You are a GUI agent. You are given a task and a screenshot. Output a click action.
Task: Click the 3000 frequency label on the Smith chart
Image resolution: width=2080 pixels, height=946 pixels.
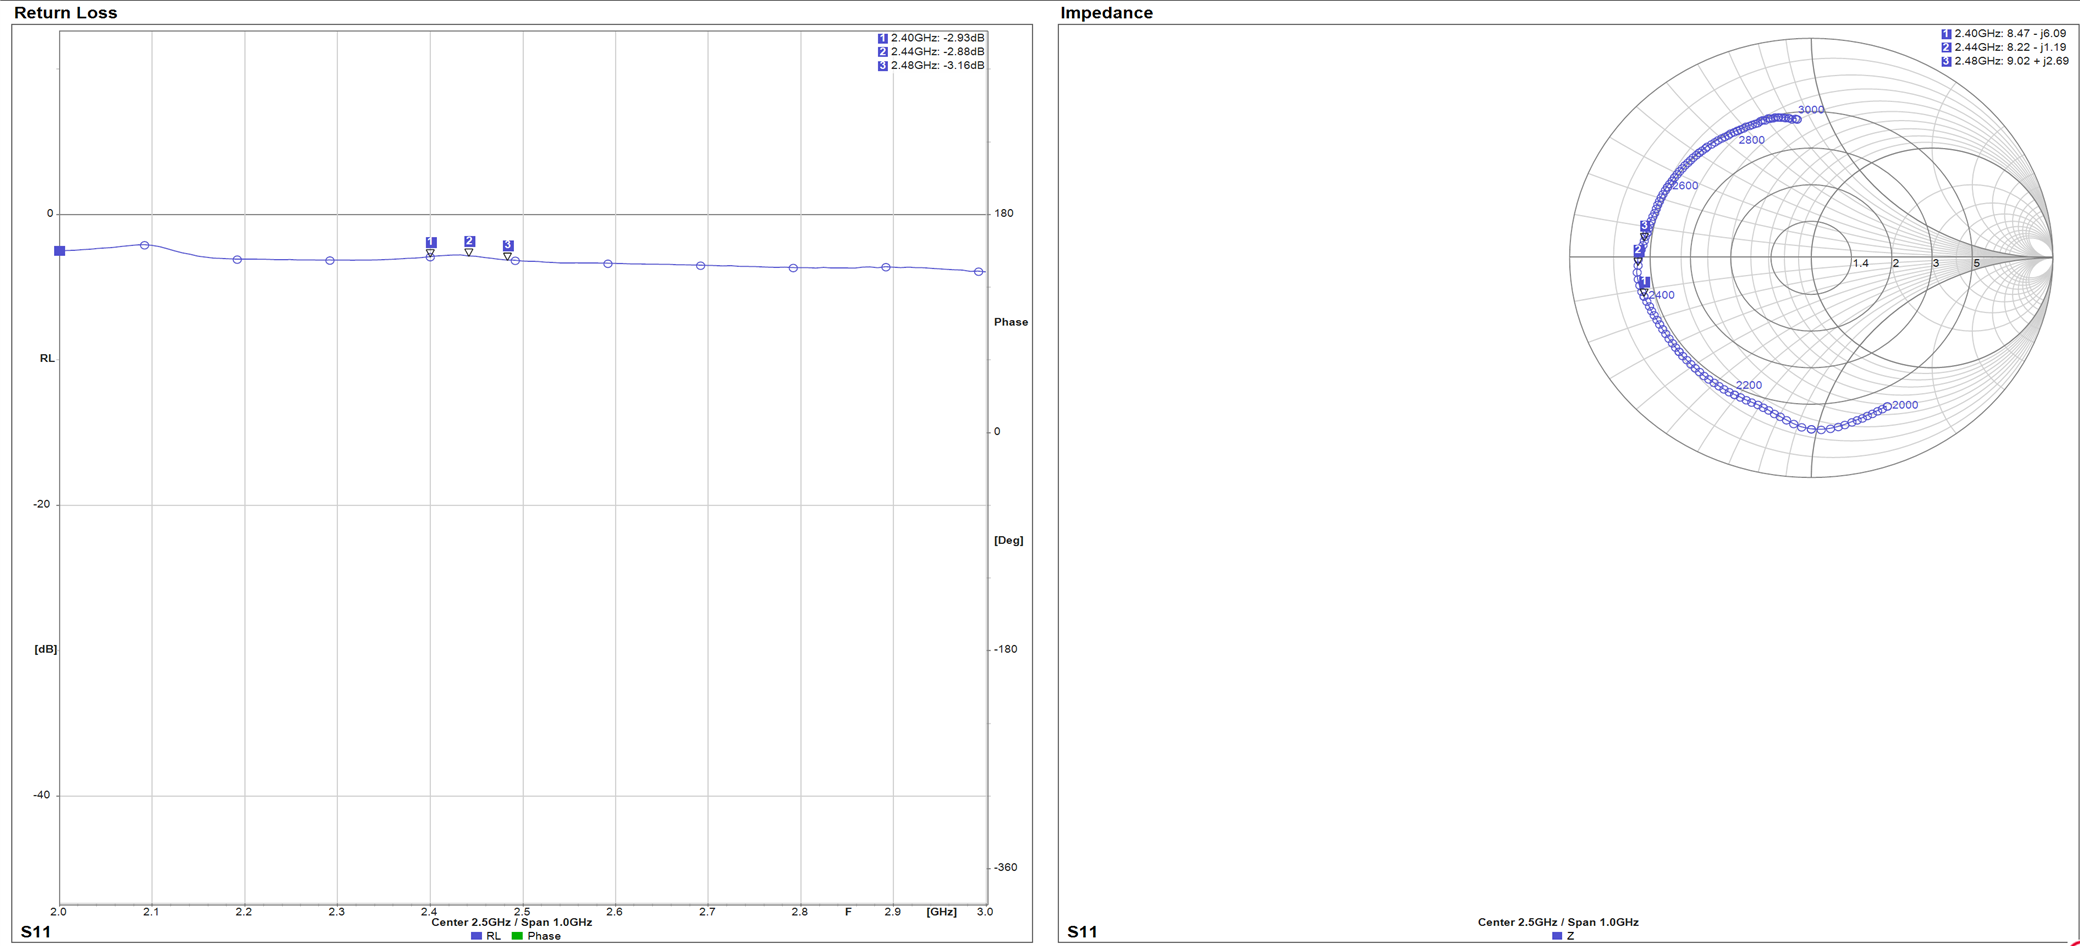point(1811,110)
